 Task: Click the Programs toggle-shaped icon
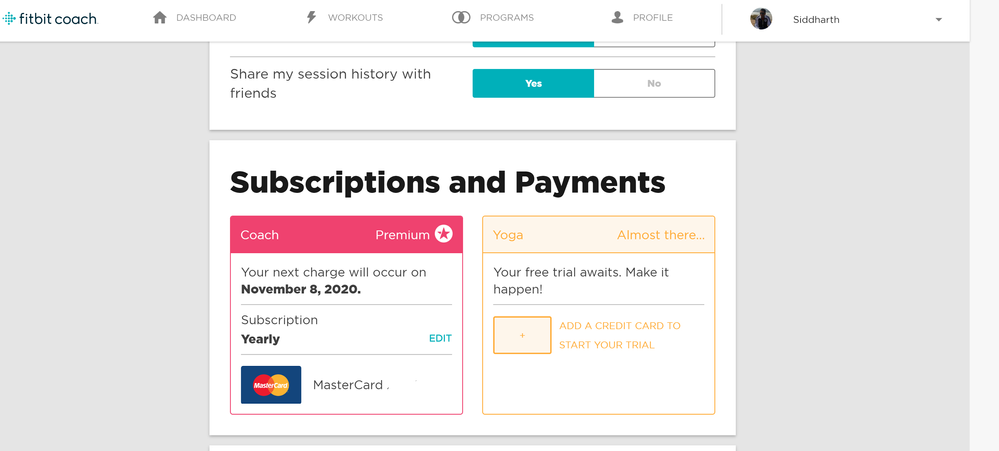point(461,17)
